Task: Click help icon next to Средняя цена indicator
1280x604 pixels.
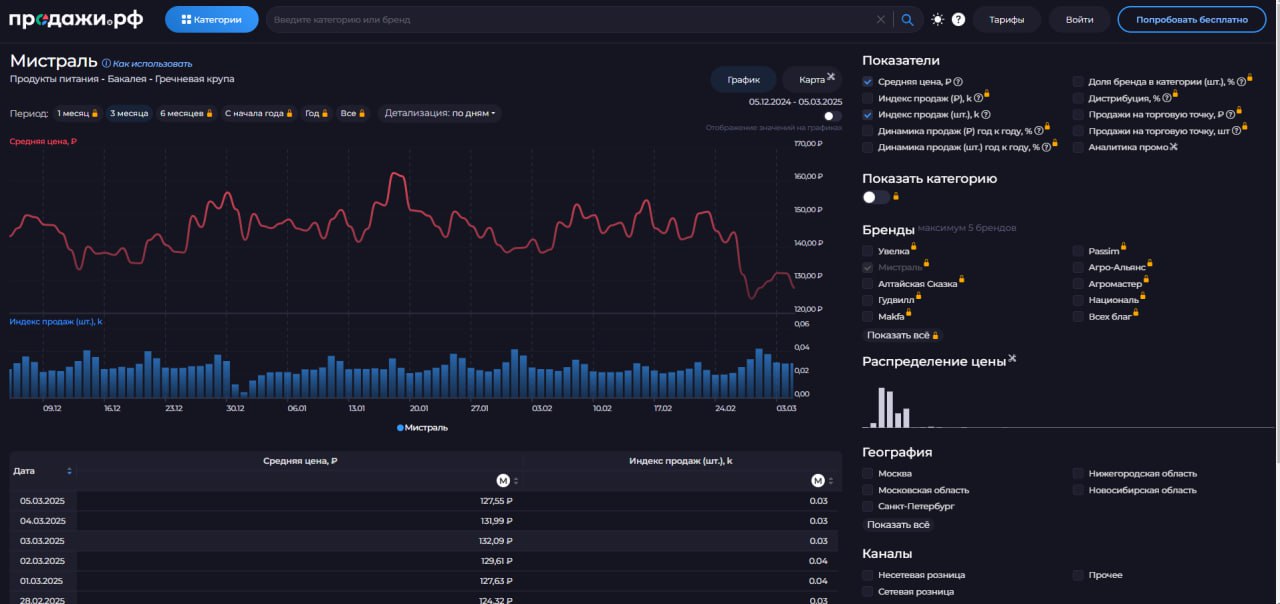Action: click(958, 82)
